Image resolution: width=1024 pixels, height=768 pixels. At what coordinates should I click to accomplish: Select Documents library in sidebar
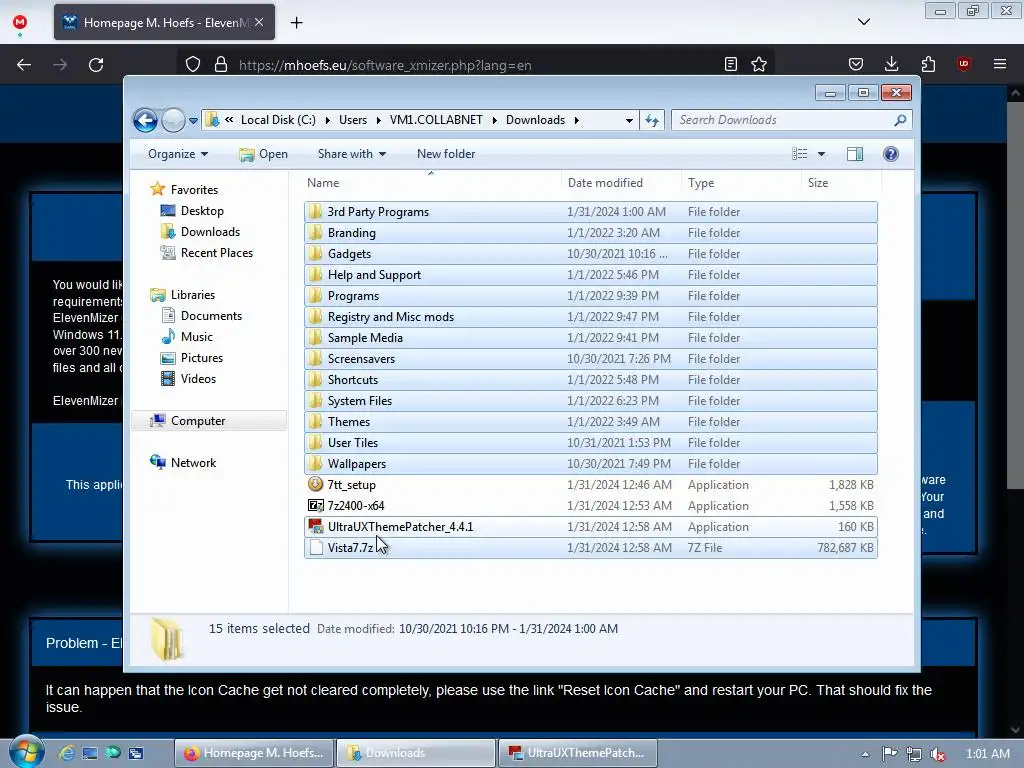tap(211, 315)
